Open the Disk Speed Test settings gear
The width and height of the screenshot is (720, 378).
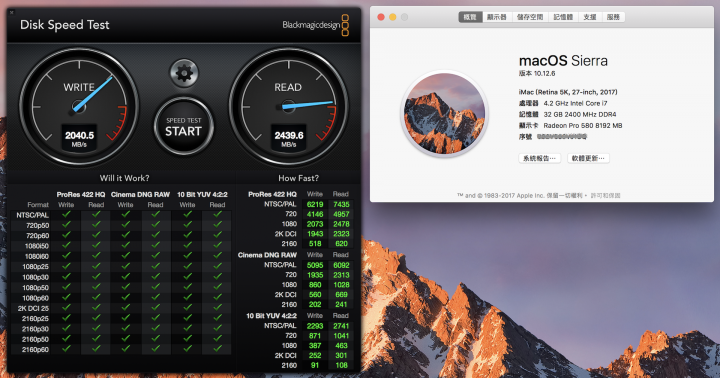[x=184, y=73]
